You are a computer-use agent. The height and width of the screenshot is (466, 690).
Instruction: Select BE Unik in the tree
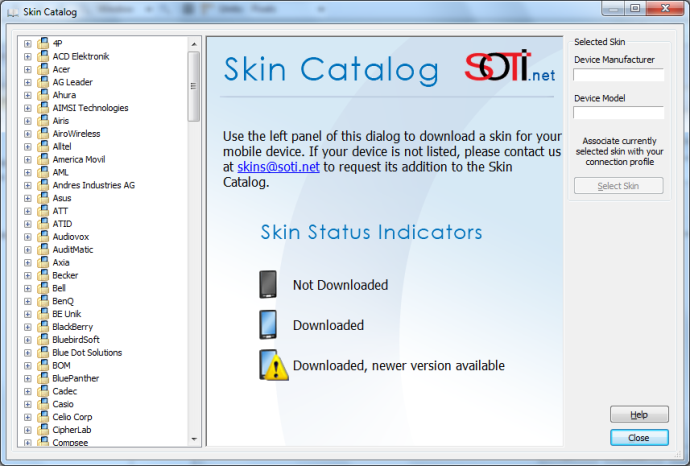click(66, 314)
